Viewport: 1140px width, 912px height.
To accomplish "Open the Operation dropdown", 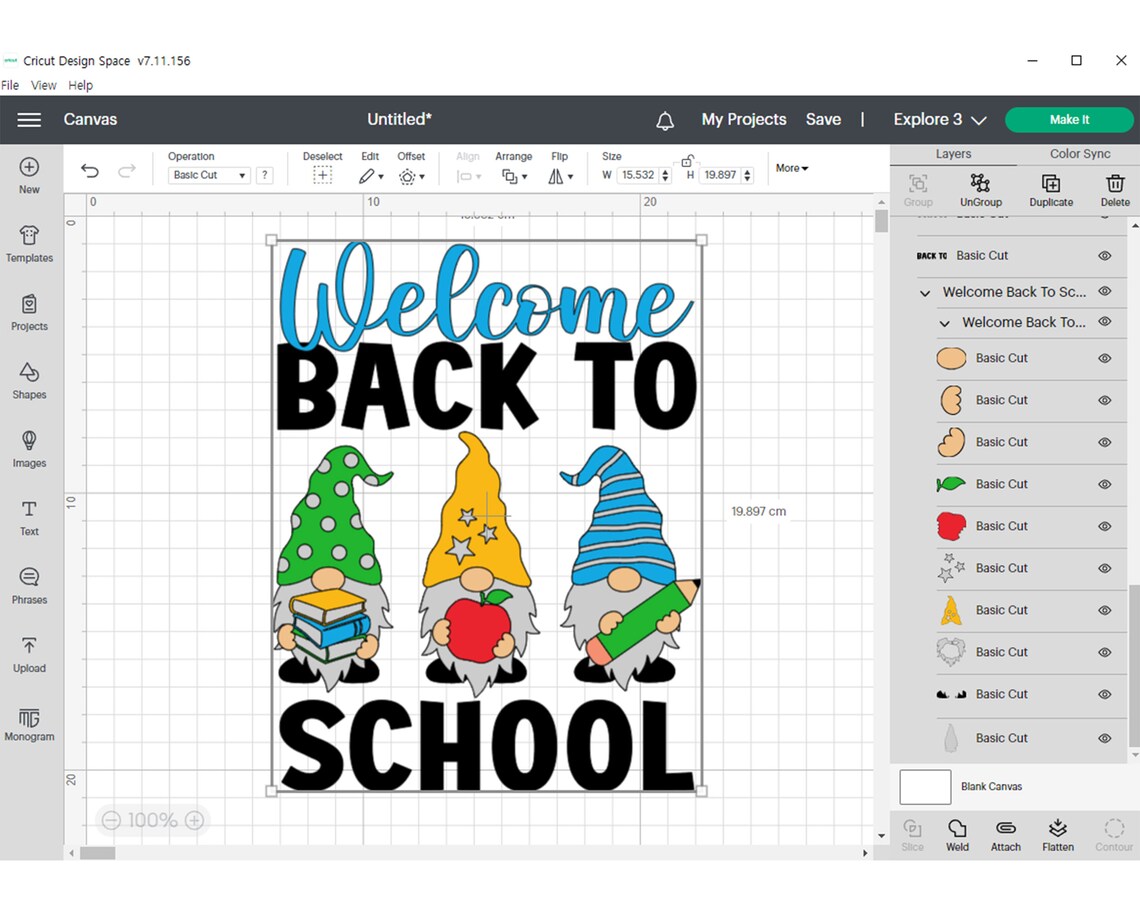I will [208, 174].
